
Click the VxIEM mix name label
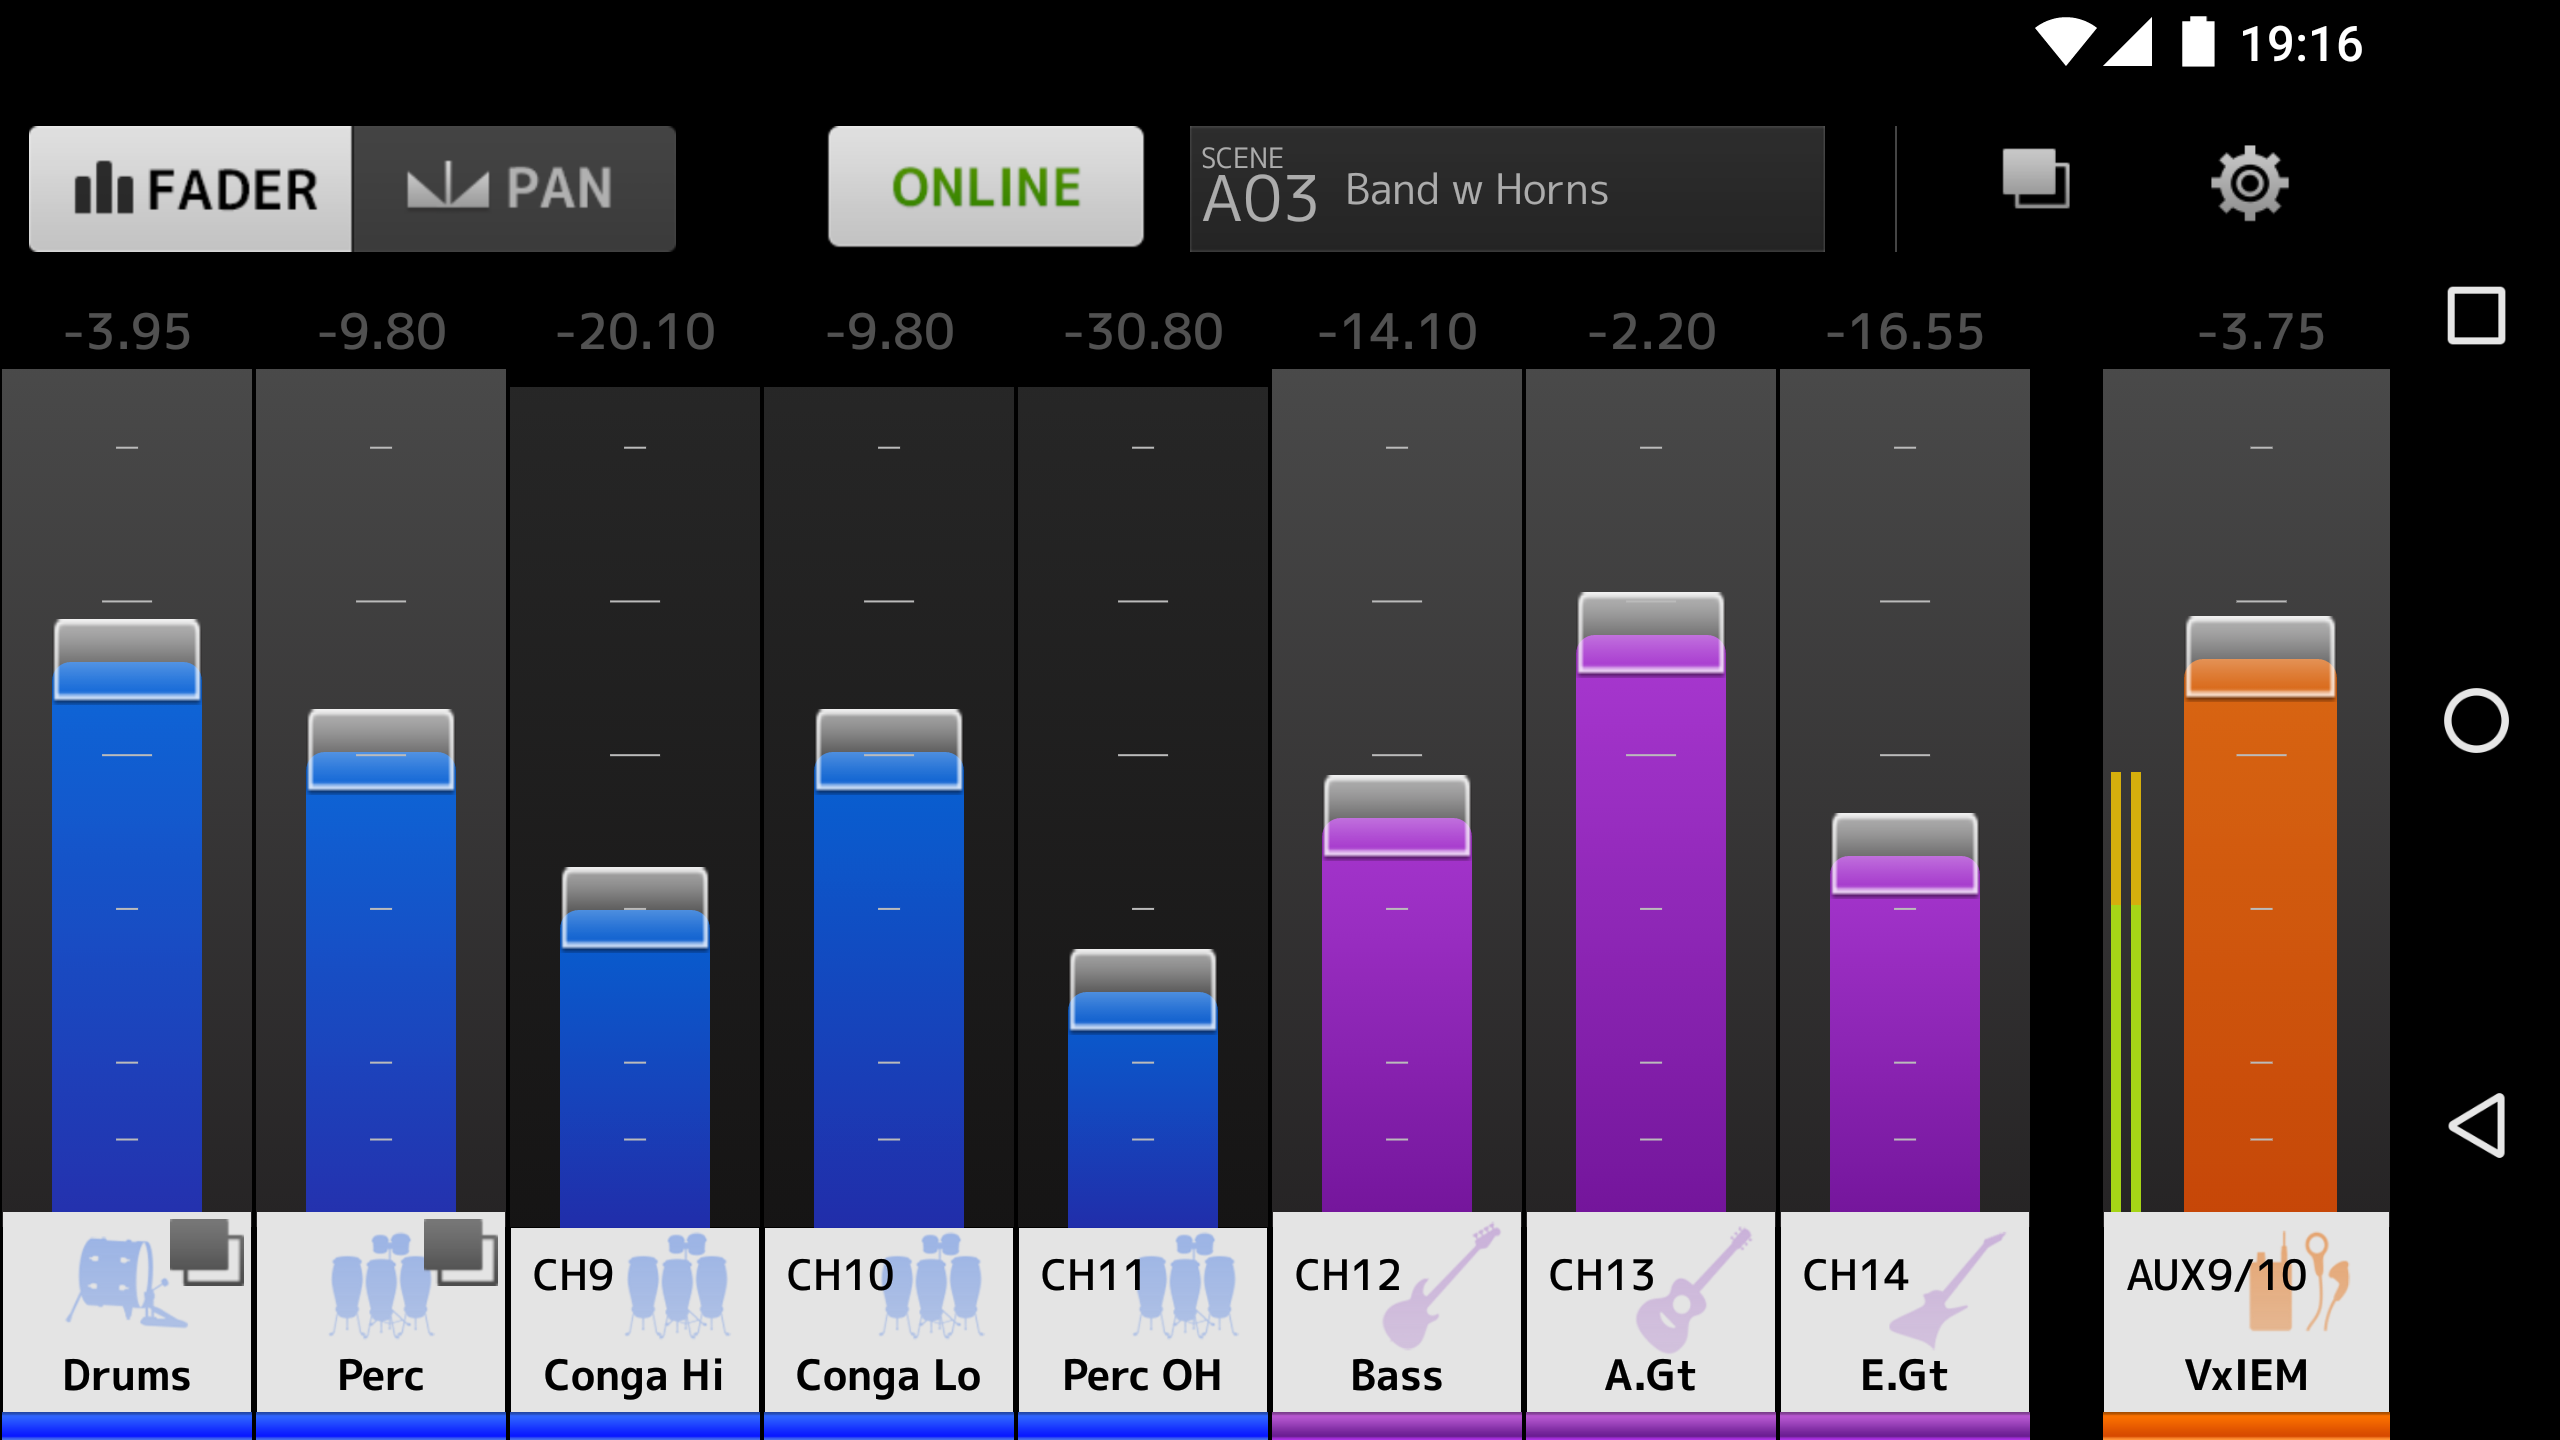[x=2247, y=1376]
